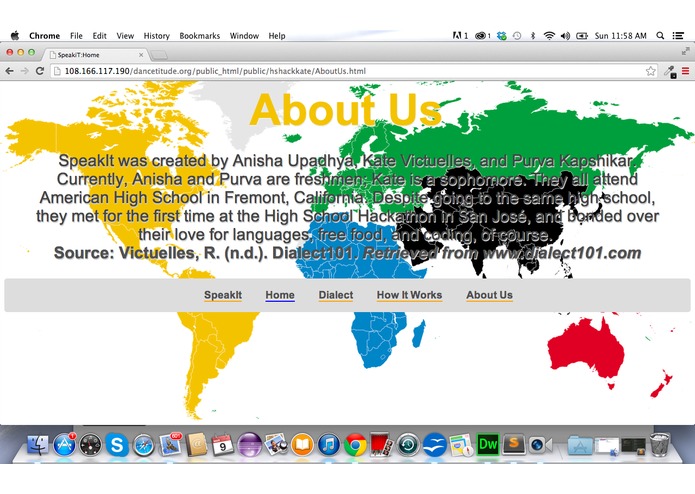Viewport: 695px width, 494px height.
Task: Open the purple sphere dock icon
Action: pos(249,445)
